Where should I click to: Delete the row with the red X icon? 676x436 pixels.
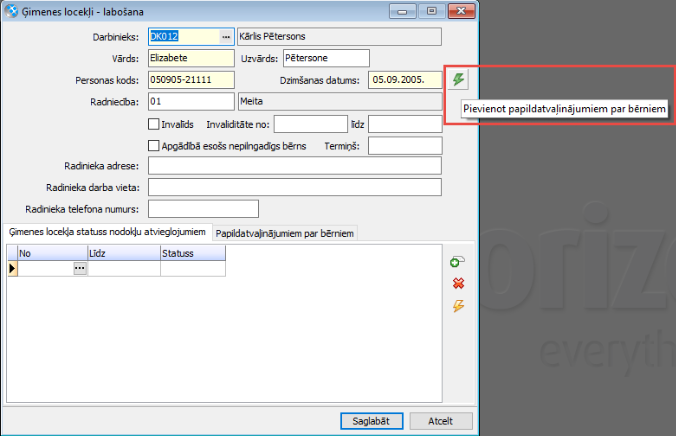tap(458, 283)
